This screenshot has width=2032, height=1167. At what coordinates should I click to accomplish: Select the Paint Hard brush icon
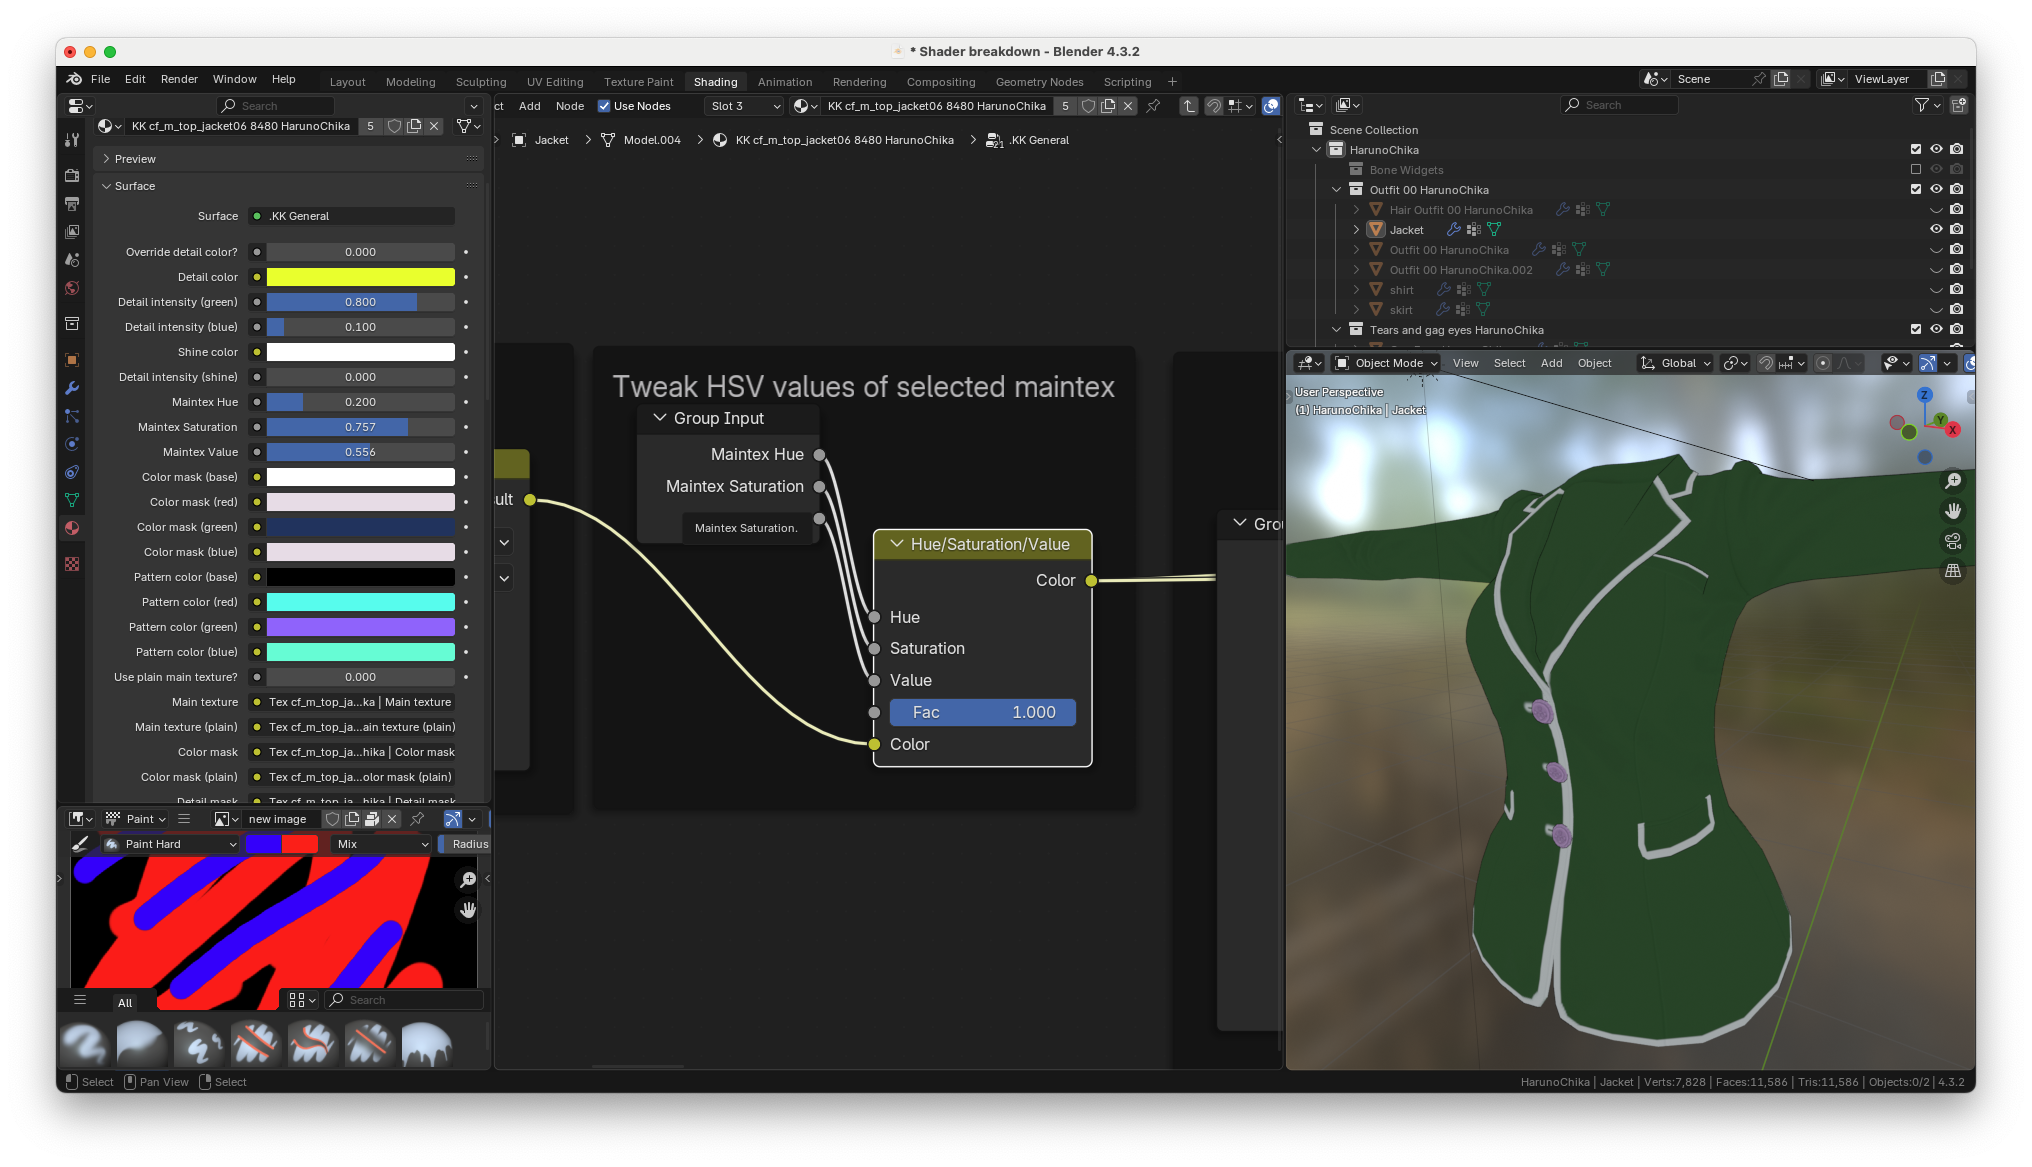pos(112,844)
